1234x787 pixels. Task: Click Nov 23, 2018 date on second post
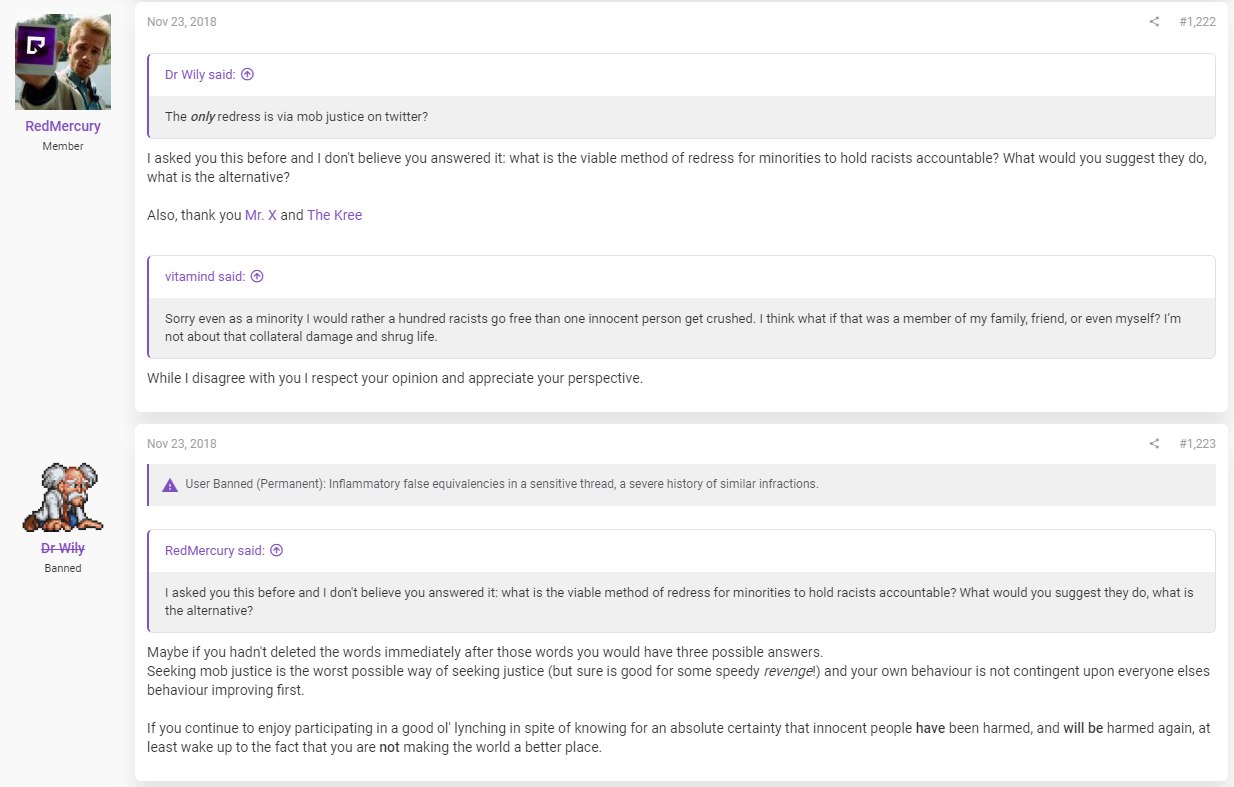(181, 444)
